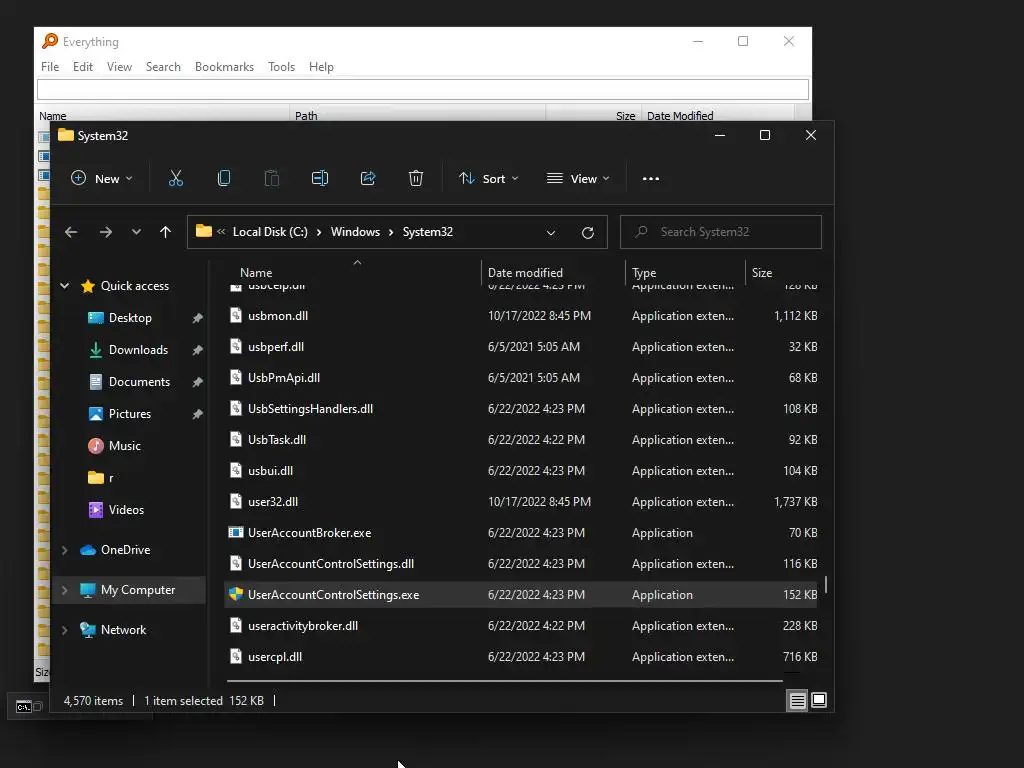Select usbmon.dll file row
This screenshot has width=1024, height=768.
coord(521,315)
